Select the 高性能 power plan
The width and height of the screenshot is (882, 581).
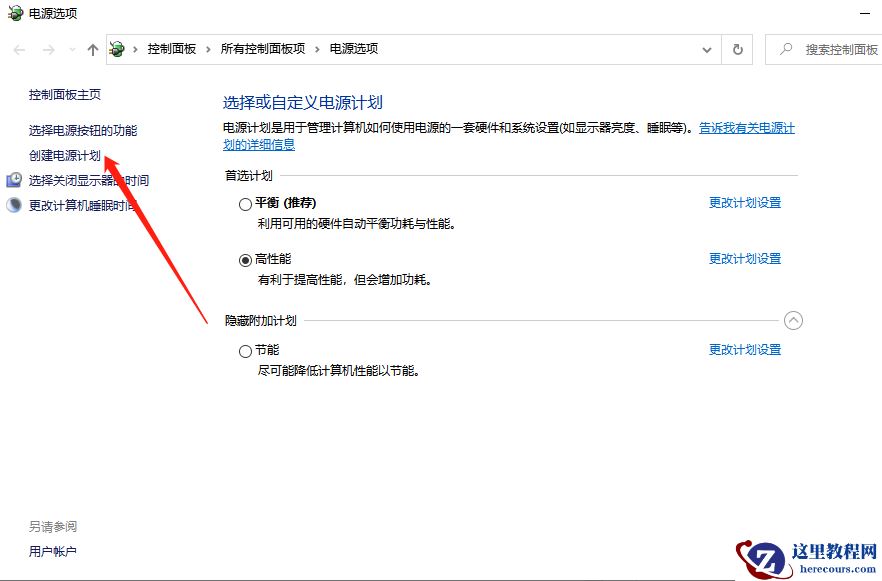click(x=245, y=259)
